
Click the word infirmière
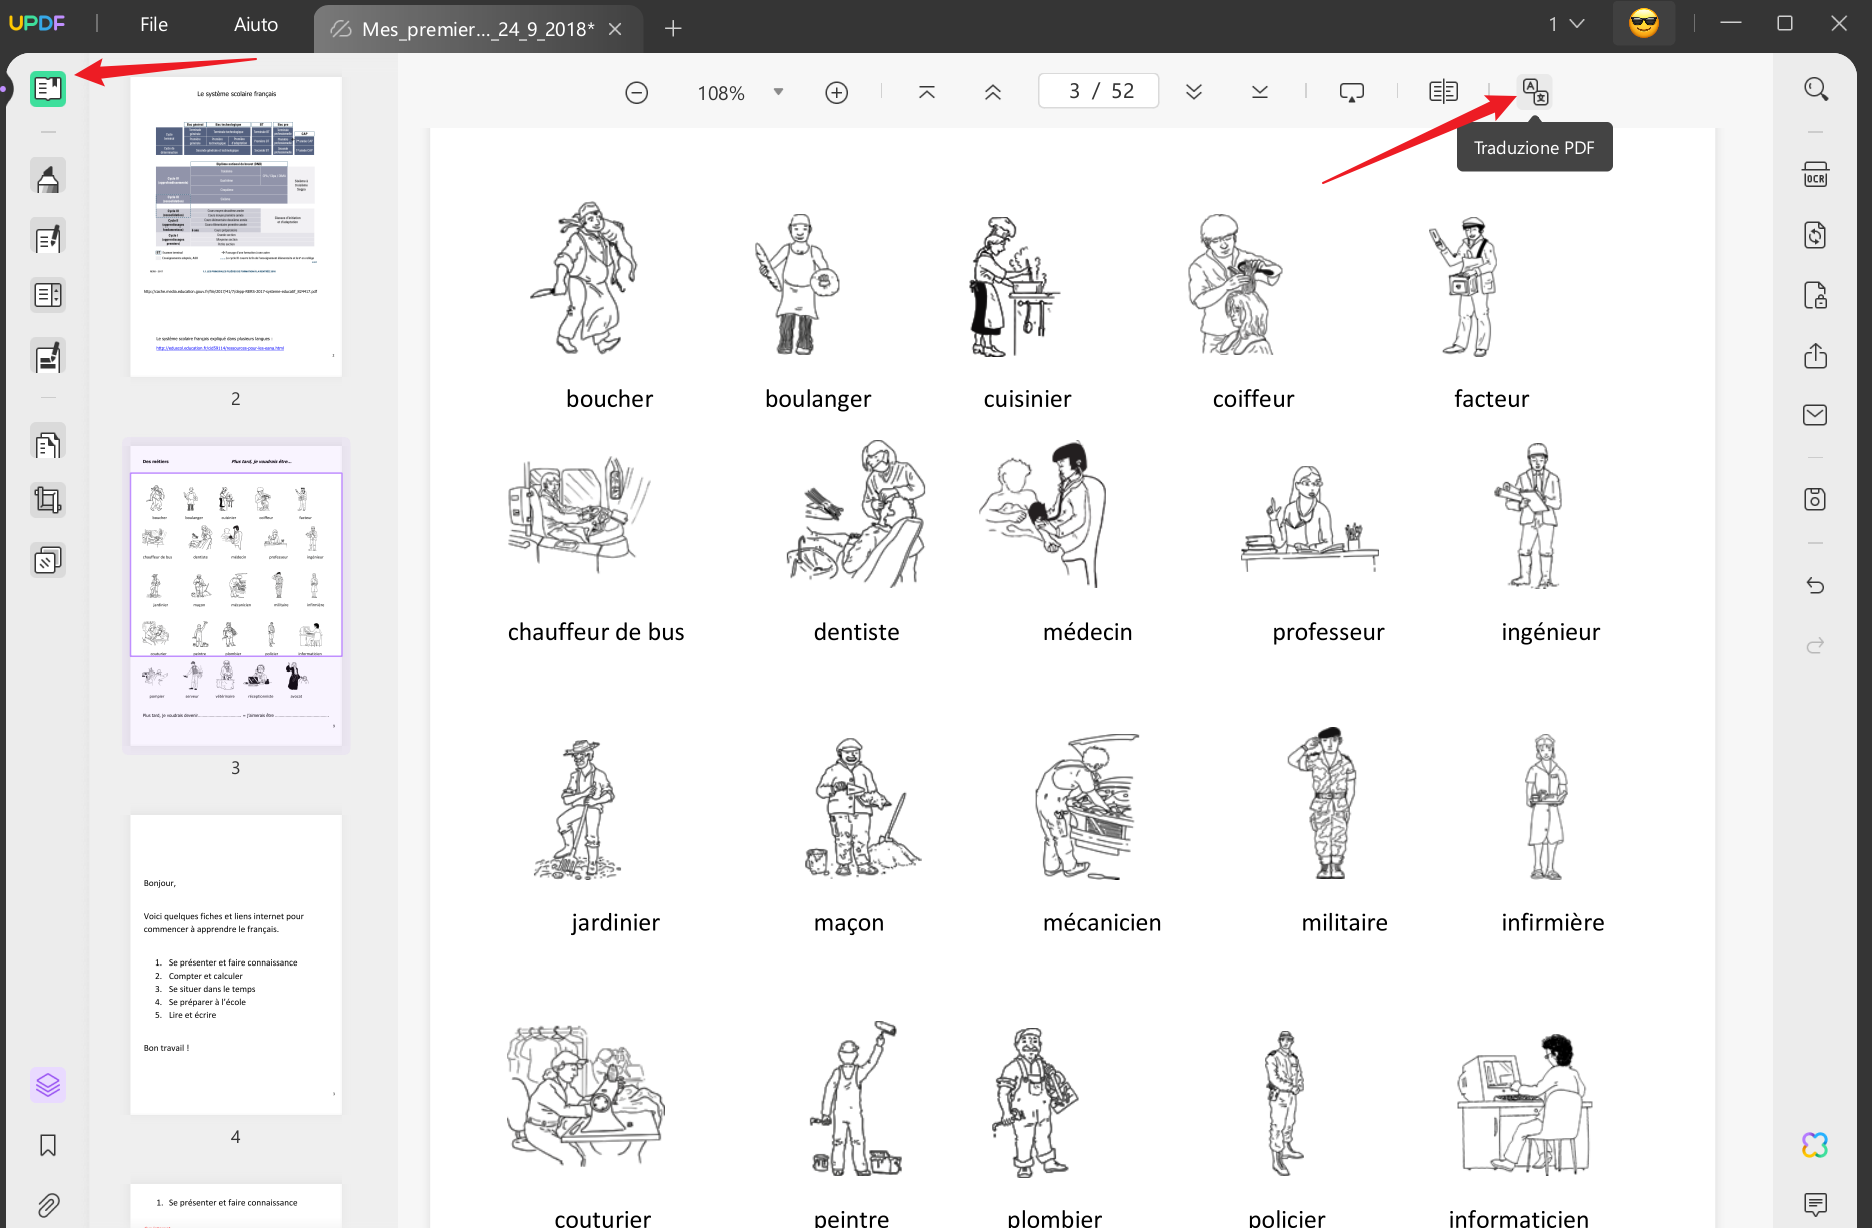(x=1552, y=923)
